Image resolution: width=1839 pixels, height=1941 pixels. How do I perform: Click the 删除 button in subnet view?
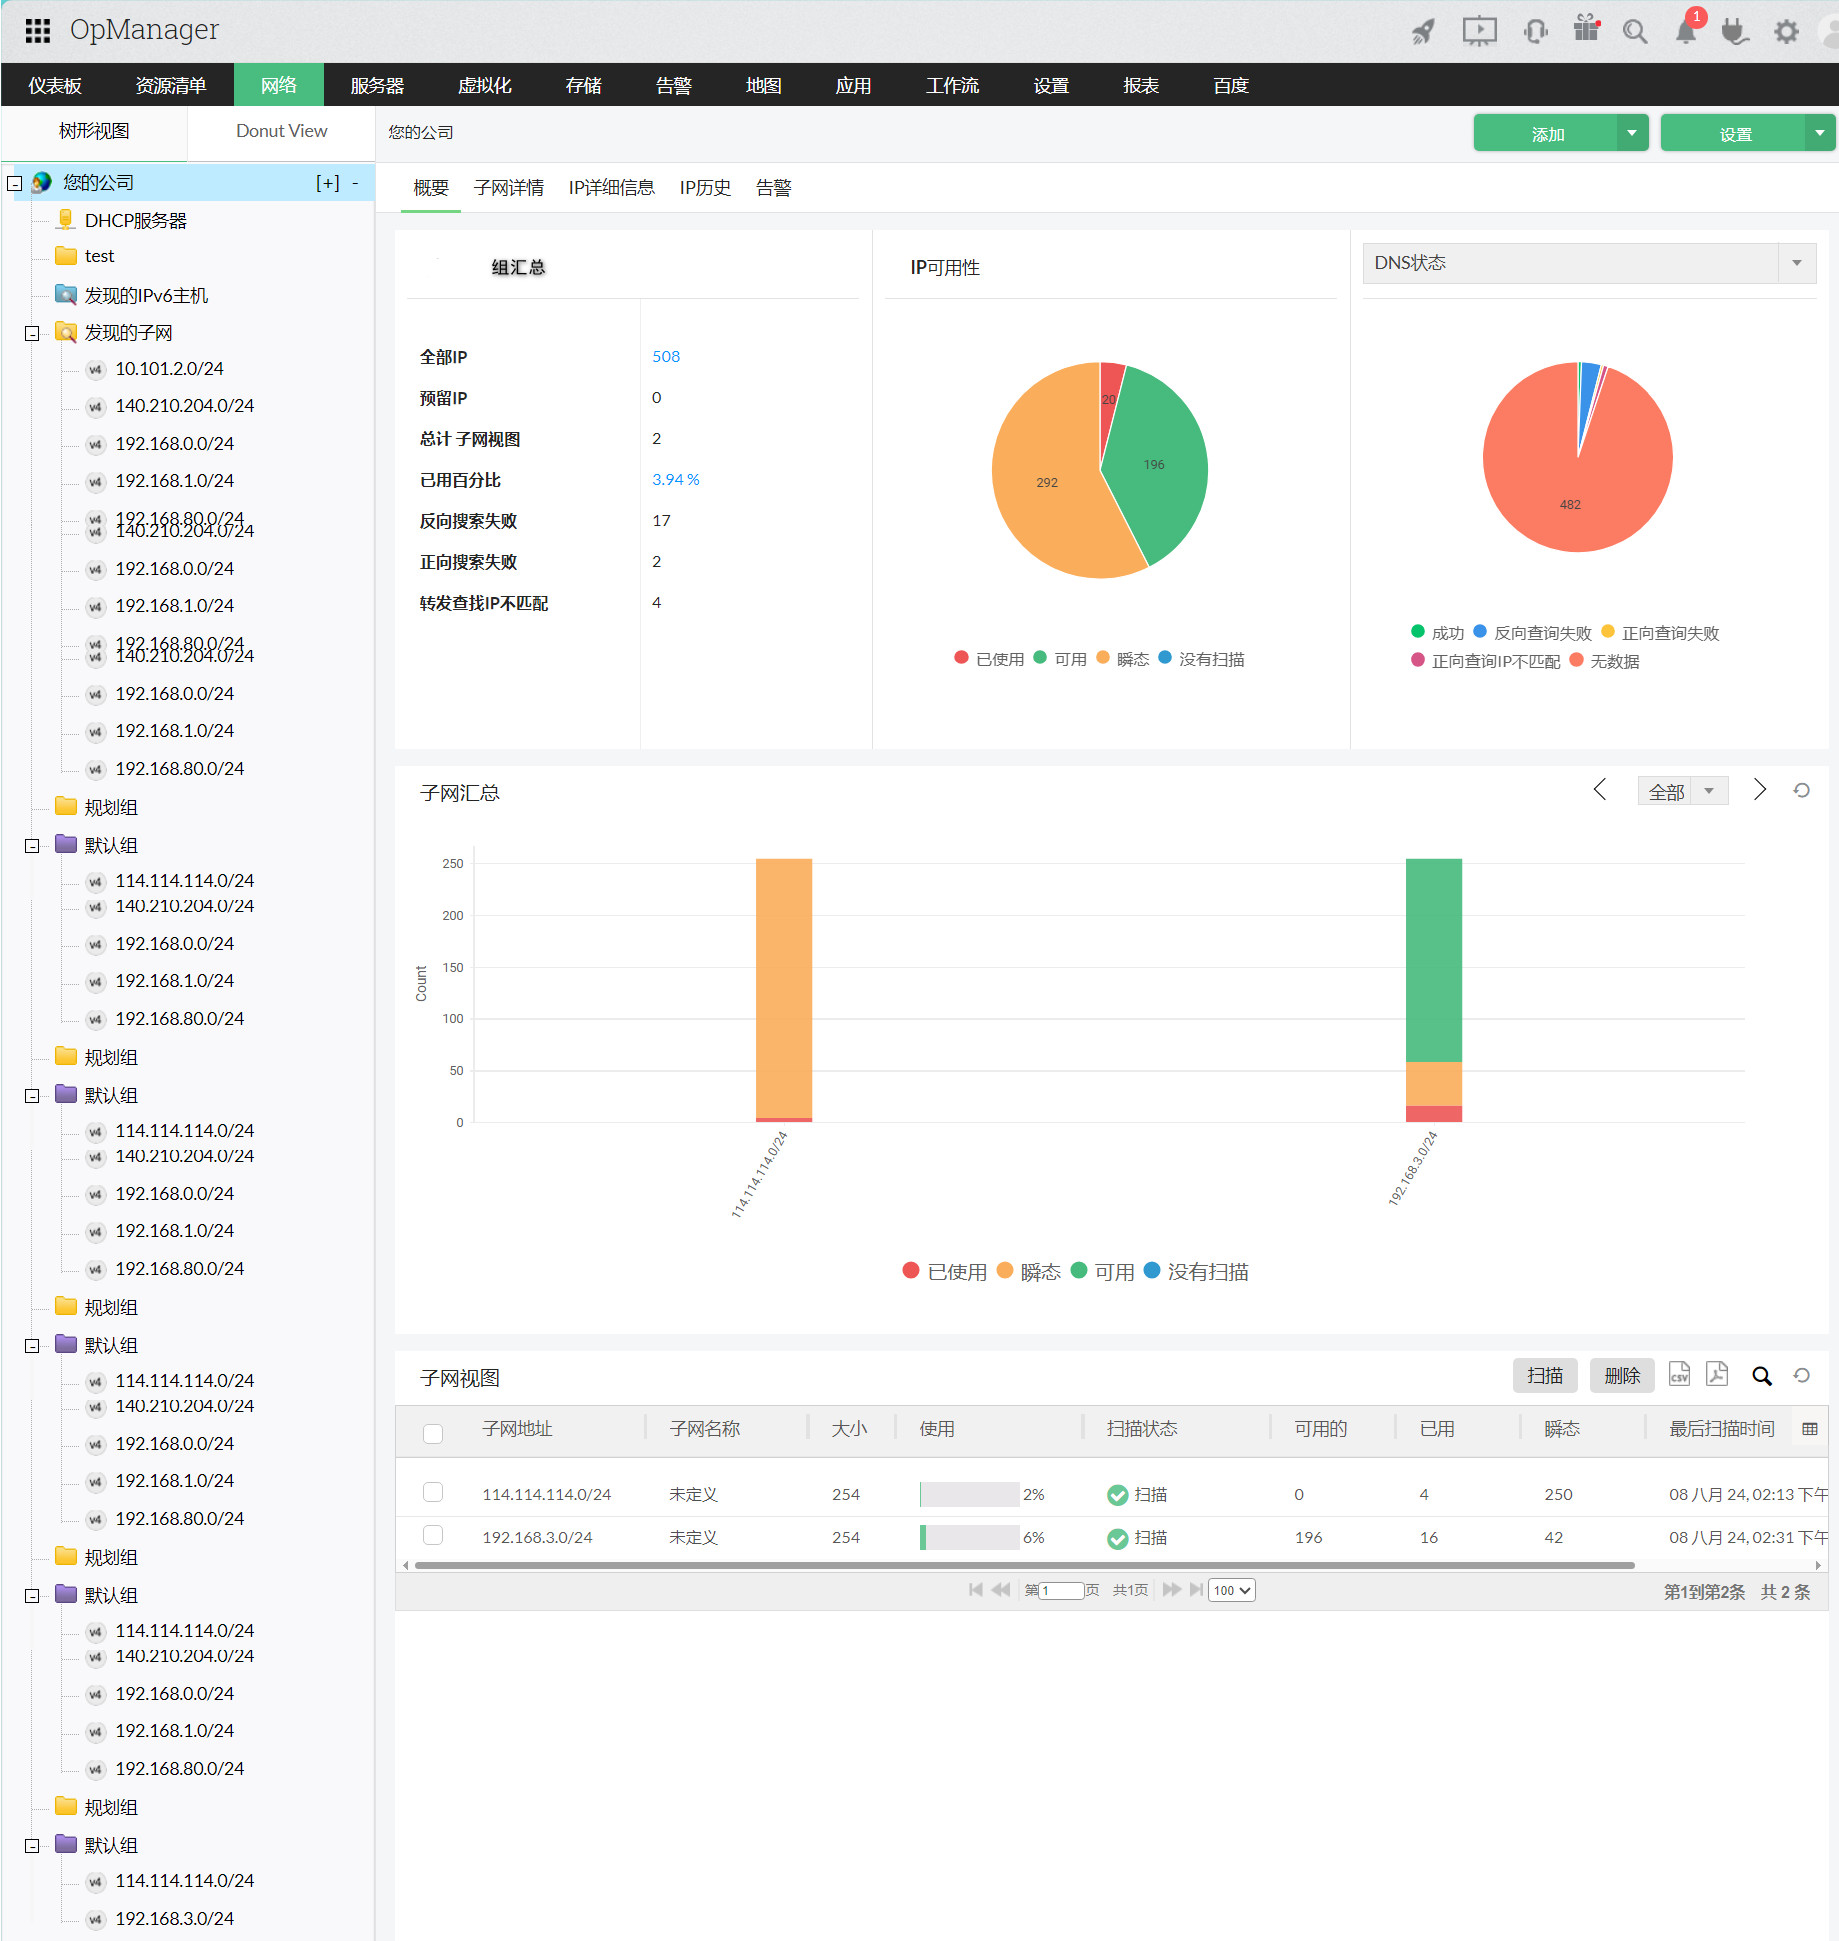click(x=1622, y=1376)
